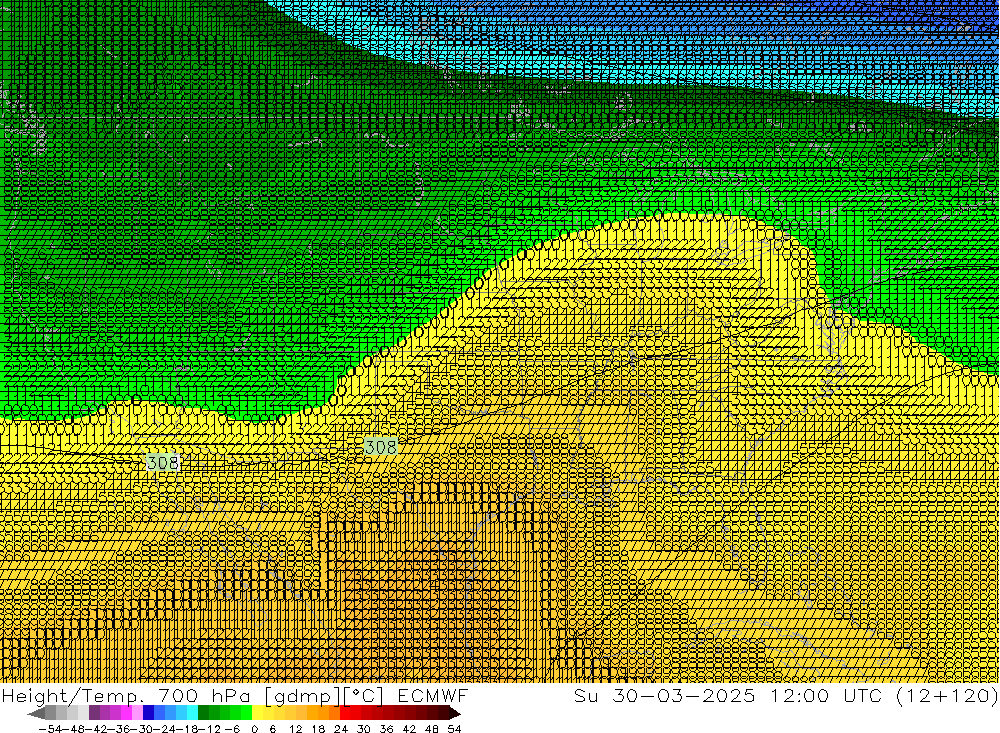Click the 'ECMWF' model name
Image resolution: width=1000 pixels, height=733 pixels.
coord(432,695)
